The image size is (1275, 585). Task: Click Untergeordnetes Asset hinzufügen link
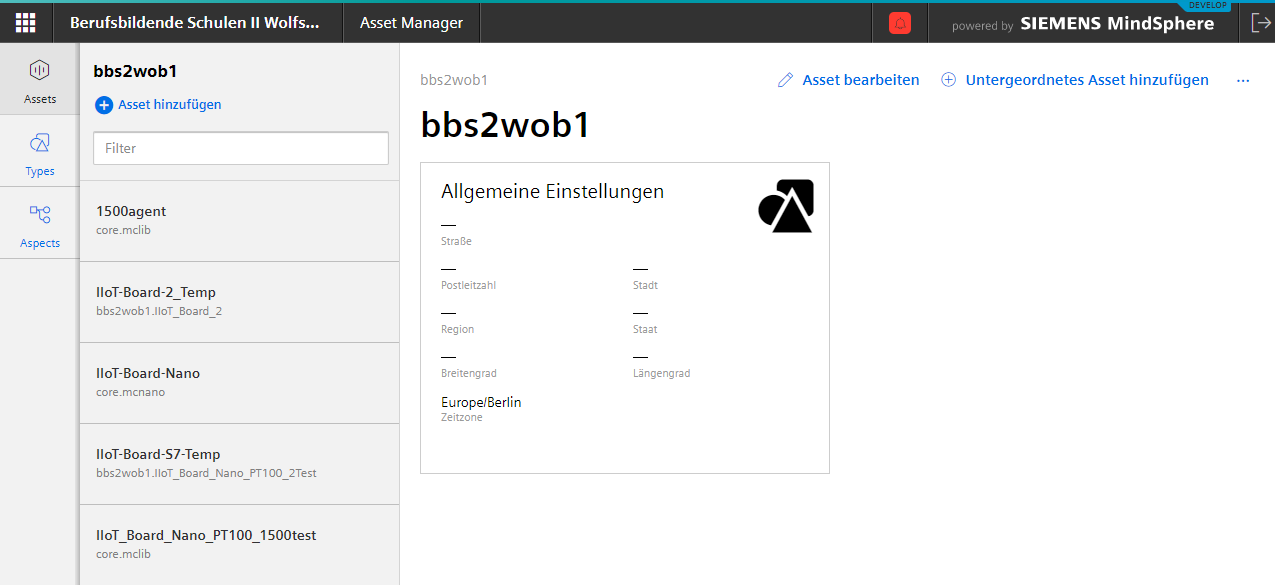pyautogui.click(x=1086, y=80)
